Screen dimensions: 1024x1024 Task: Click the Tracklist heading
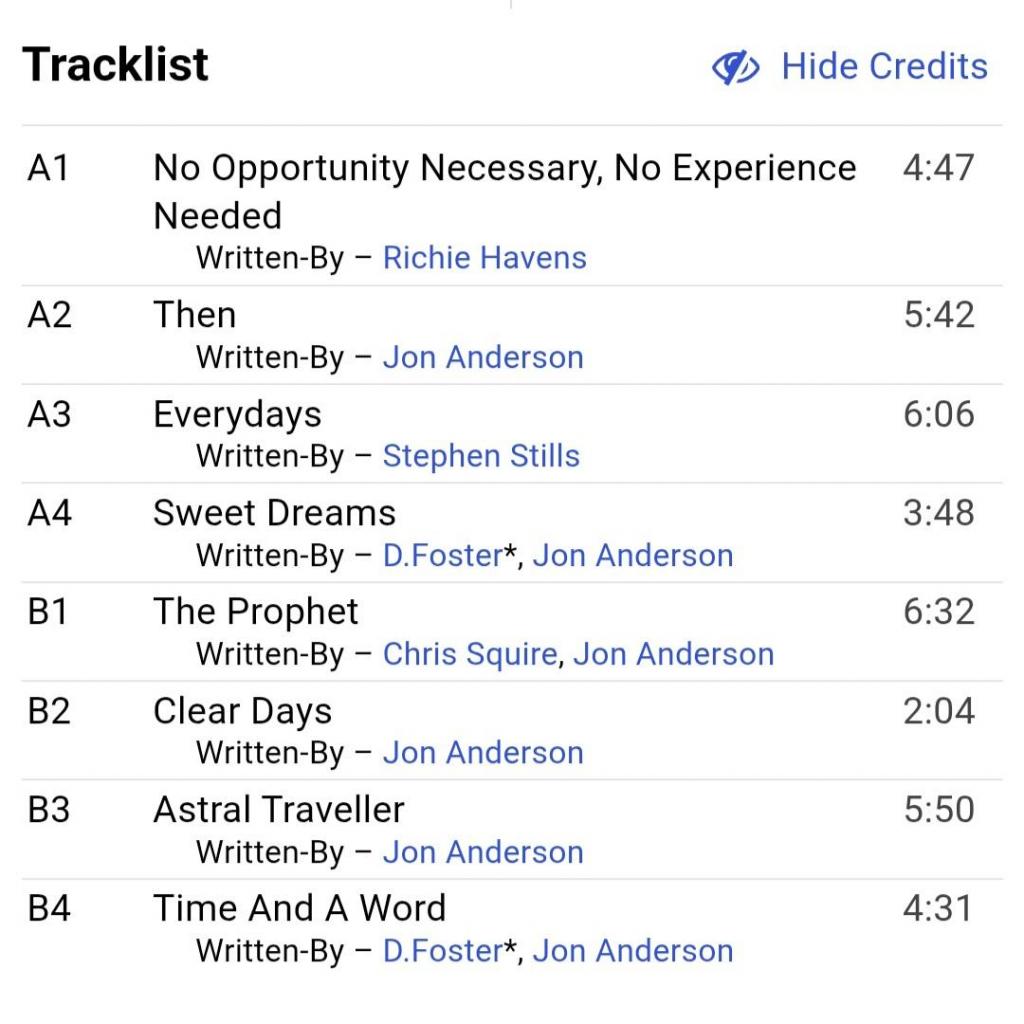click(x=116, y=66)
